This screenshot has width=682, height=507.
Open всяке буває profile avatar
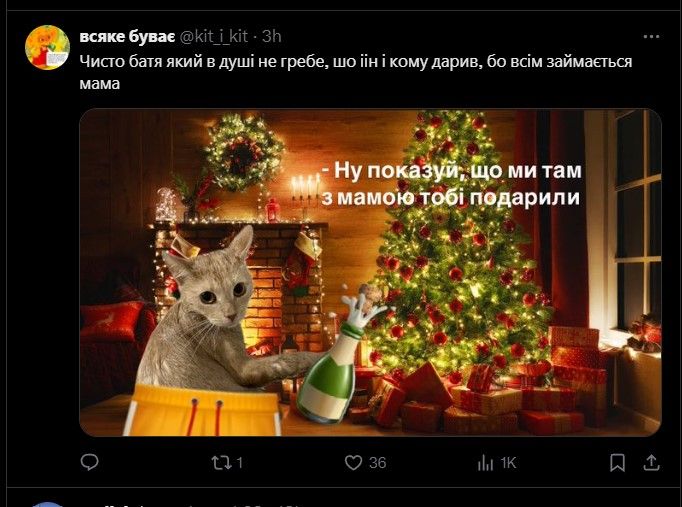tap(47, 47)
